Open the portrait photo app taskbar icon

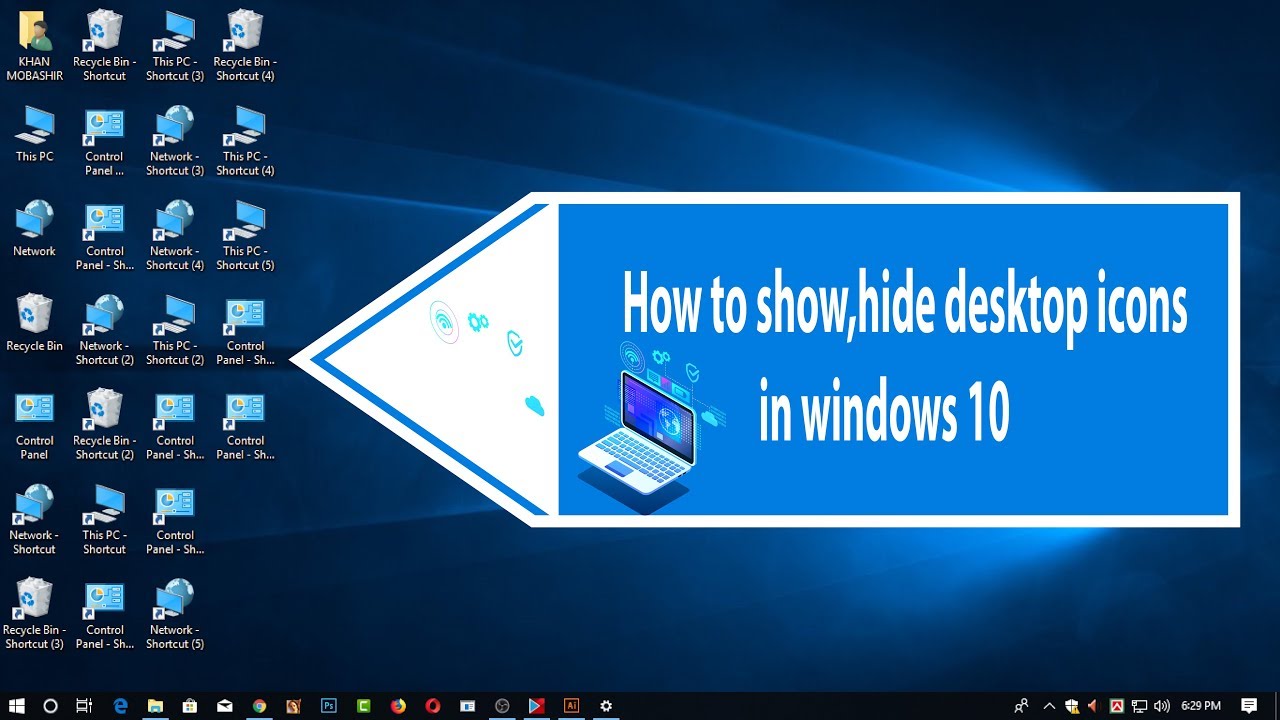click(294, 705)
